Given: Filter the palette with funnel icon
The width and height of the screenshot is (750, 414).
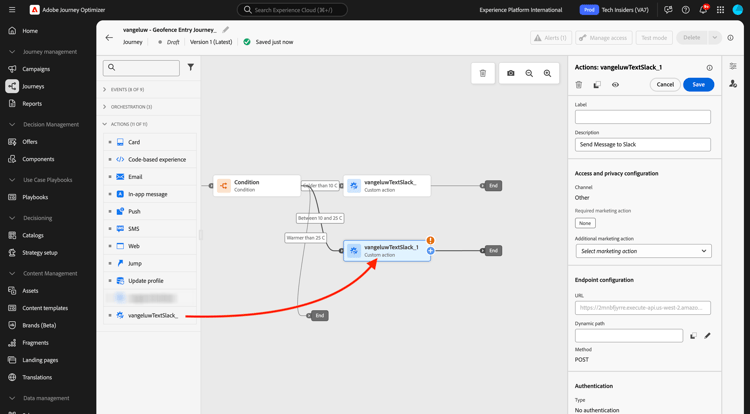Looking at the screenshot, I should pos(191,67).
